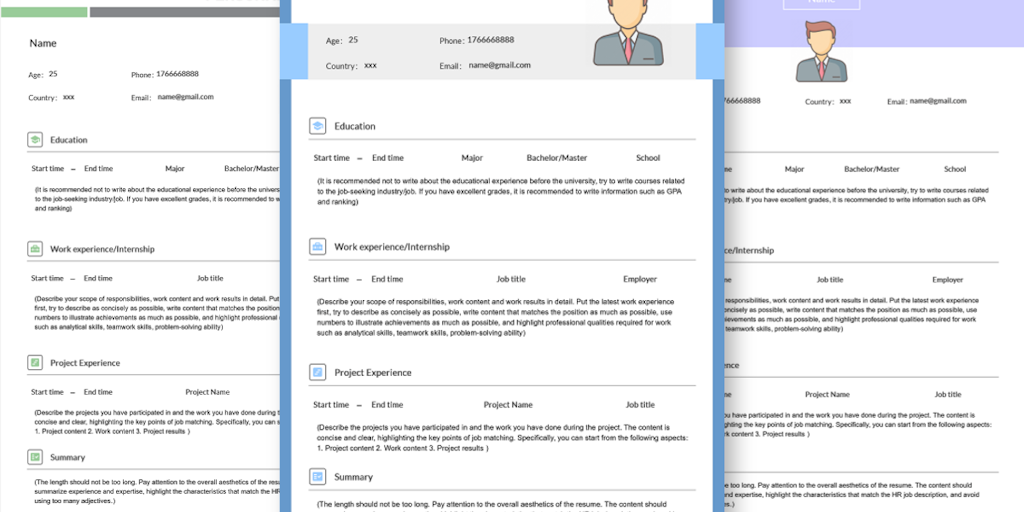Click the Project Experience icon in the blue template
Screen dimensions: 1024x512
tap(317, 372)
